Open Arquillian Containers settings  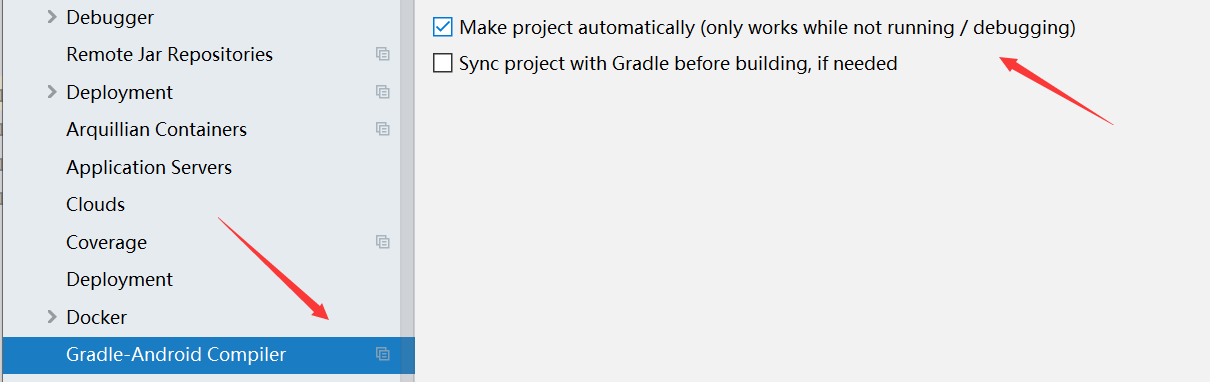click(156, 129)
